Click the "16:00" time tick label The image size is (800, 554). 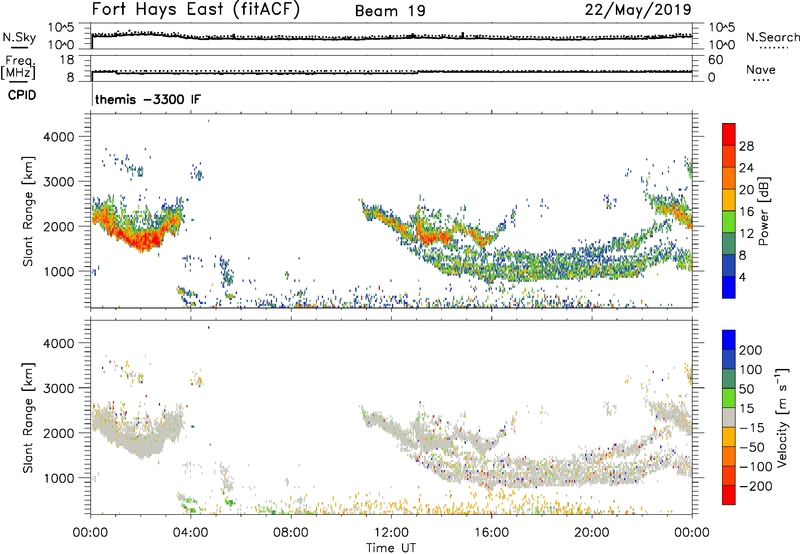pyautogui.click(x=491, y=533)
